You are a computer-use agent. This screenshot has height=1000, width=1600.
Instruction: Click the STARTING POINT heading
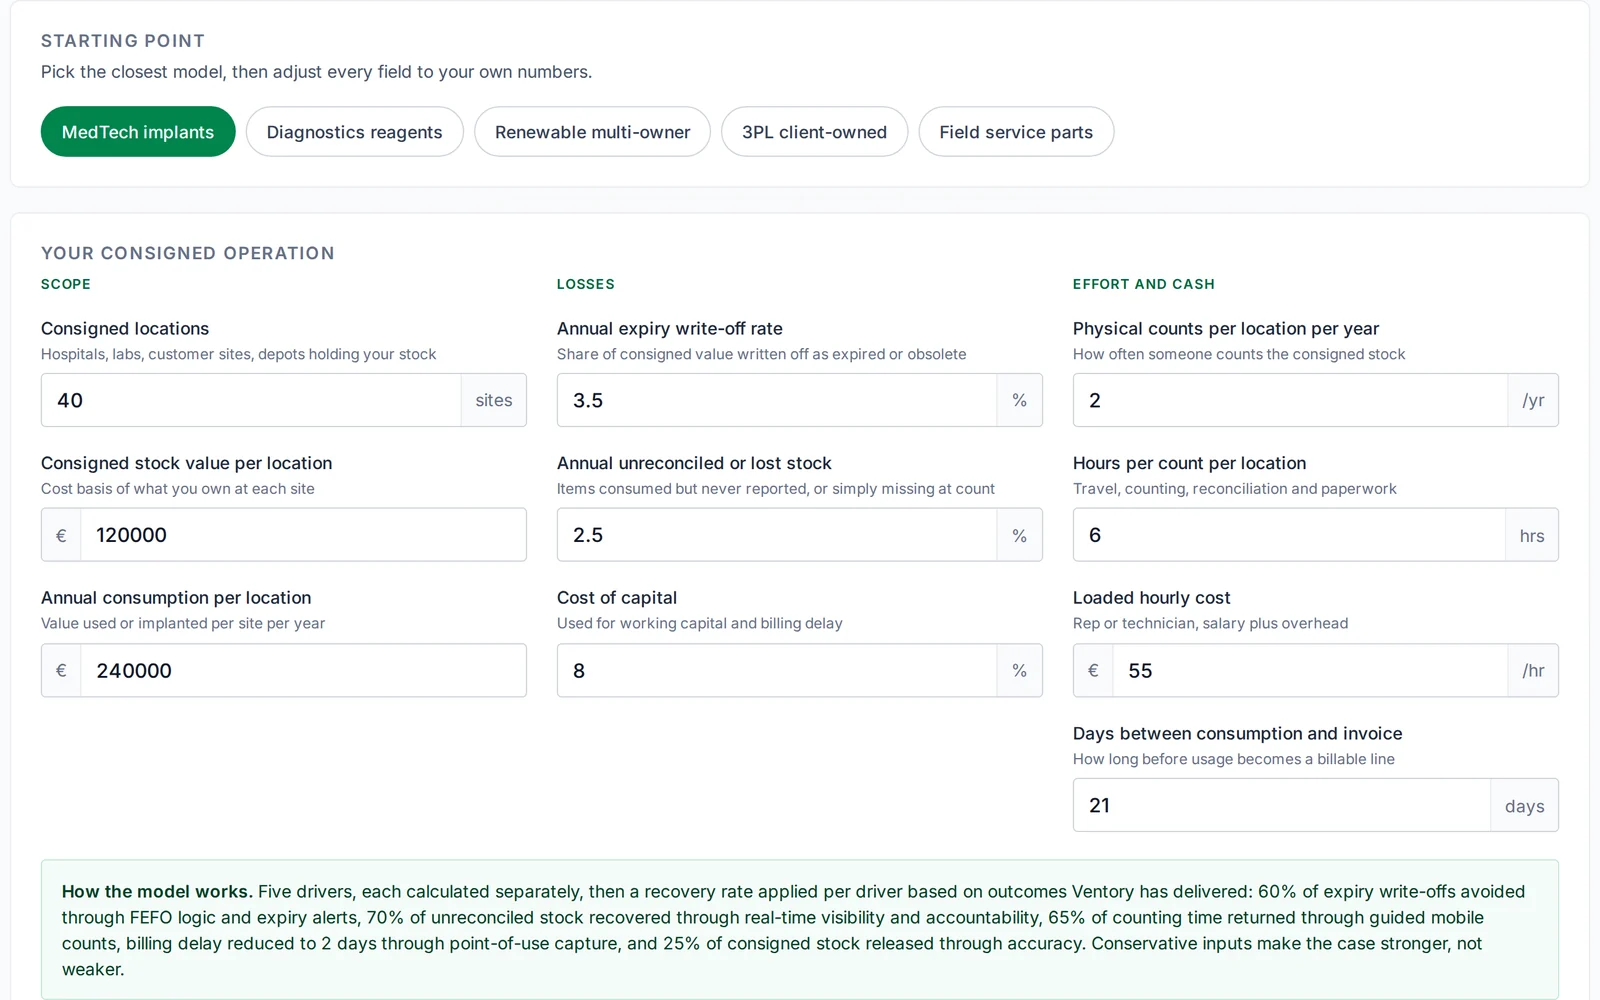(123, 41)
